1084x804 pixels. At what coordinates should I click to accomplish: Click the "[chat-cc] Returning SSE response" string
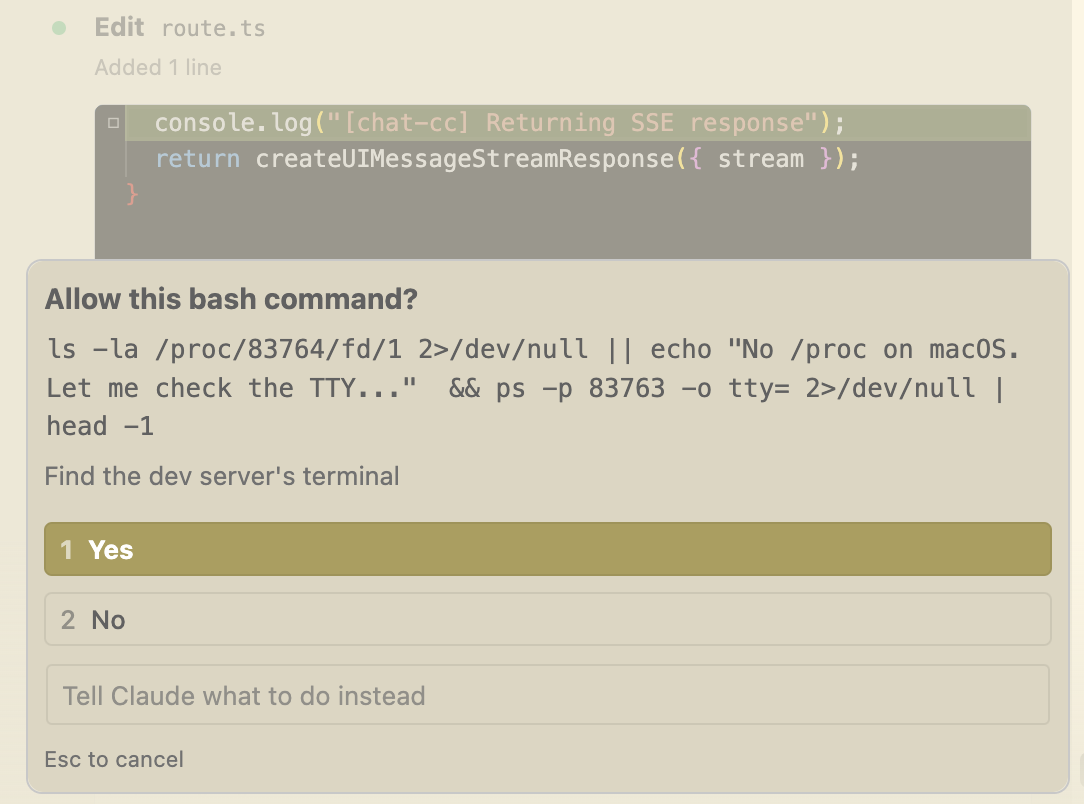tap(574, 123)
